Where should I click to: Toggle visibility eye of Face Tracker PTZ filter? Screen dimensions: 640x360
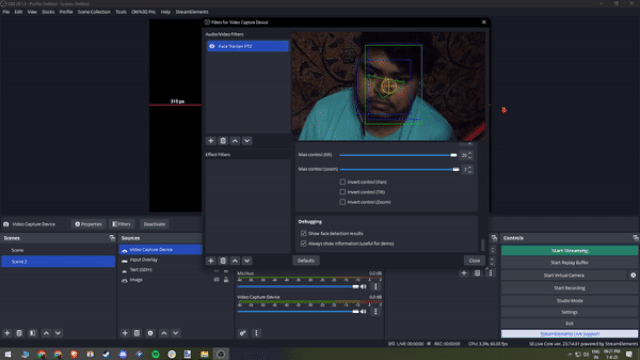212,46
